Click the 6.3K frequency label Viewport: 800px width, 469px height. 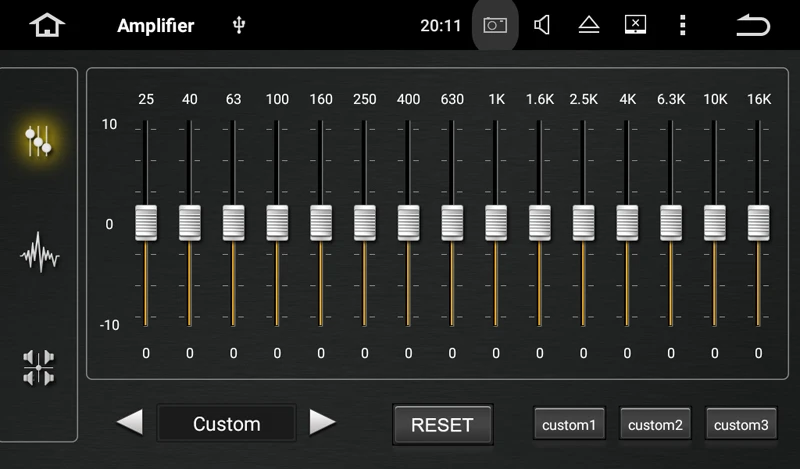coord(671,99)
